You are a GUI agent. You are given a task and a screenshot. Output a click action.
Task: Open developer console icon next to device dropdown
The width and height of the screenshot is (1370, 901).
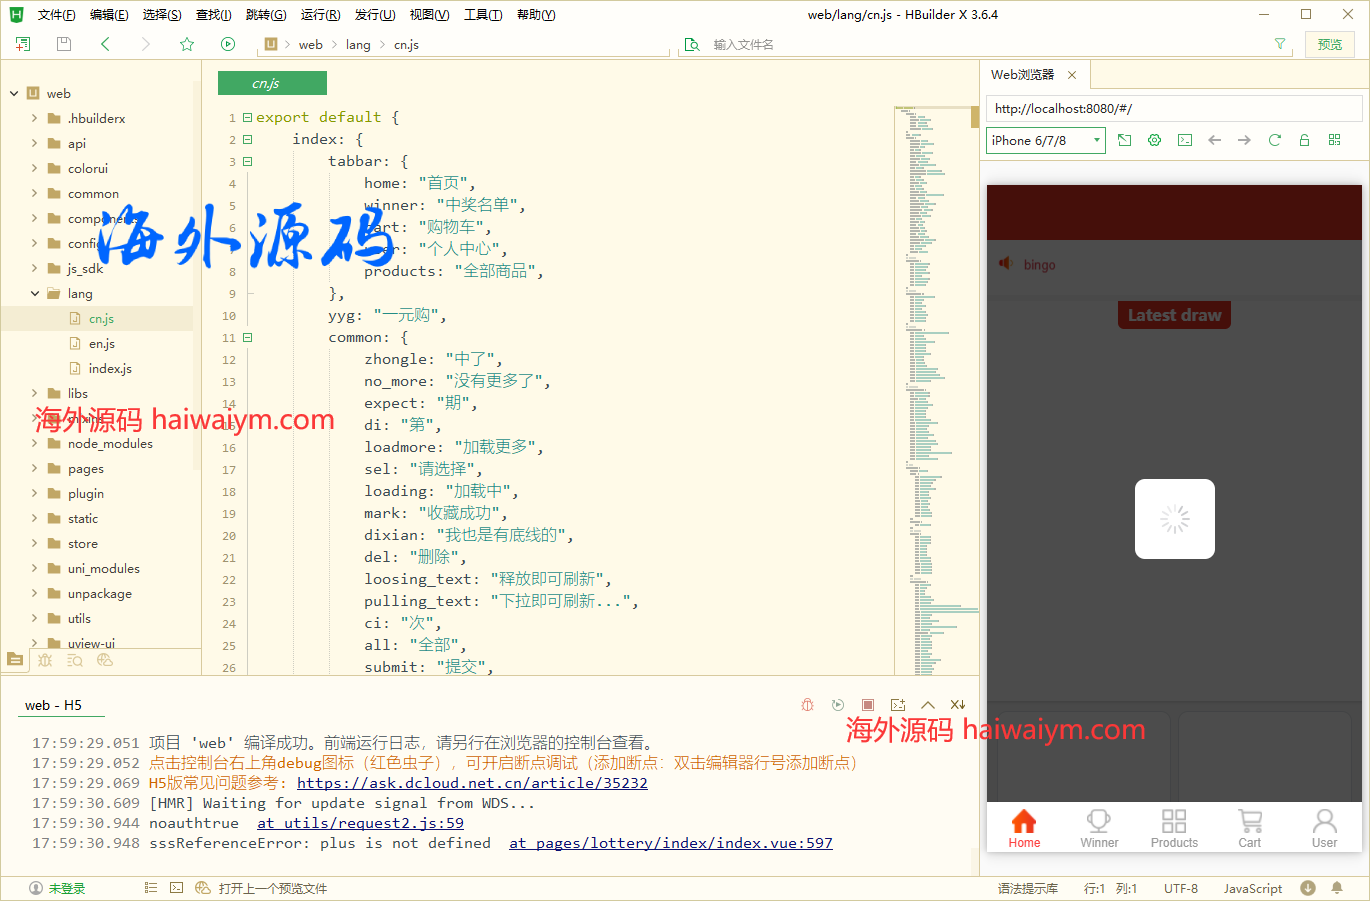pos(1184,140)
